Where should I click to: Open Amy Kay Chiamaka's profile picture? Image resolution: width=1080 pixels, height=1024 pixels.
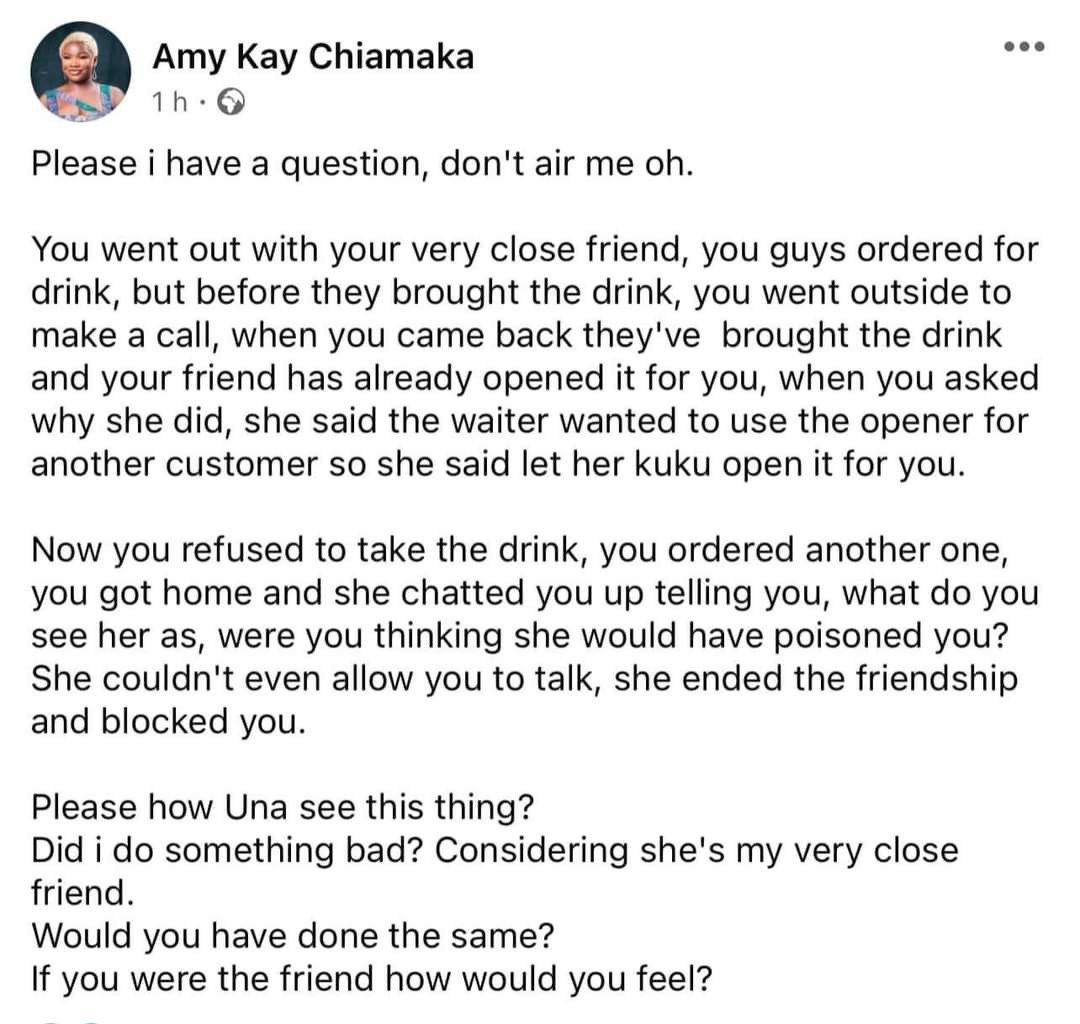(x=81, y=71)
